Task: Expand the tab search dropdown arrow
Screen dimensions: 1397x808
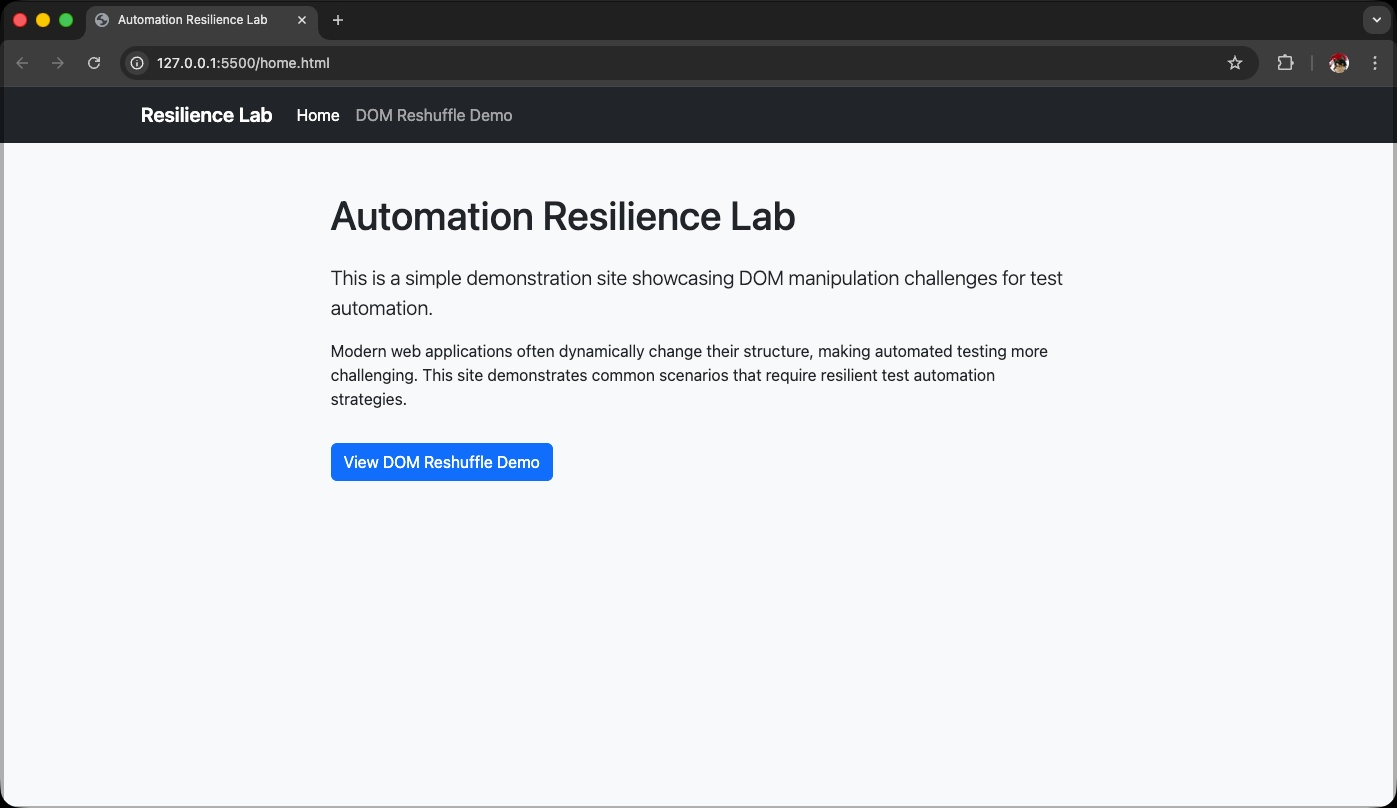Action: coord(1376,20)
